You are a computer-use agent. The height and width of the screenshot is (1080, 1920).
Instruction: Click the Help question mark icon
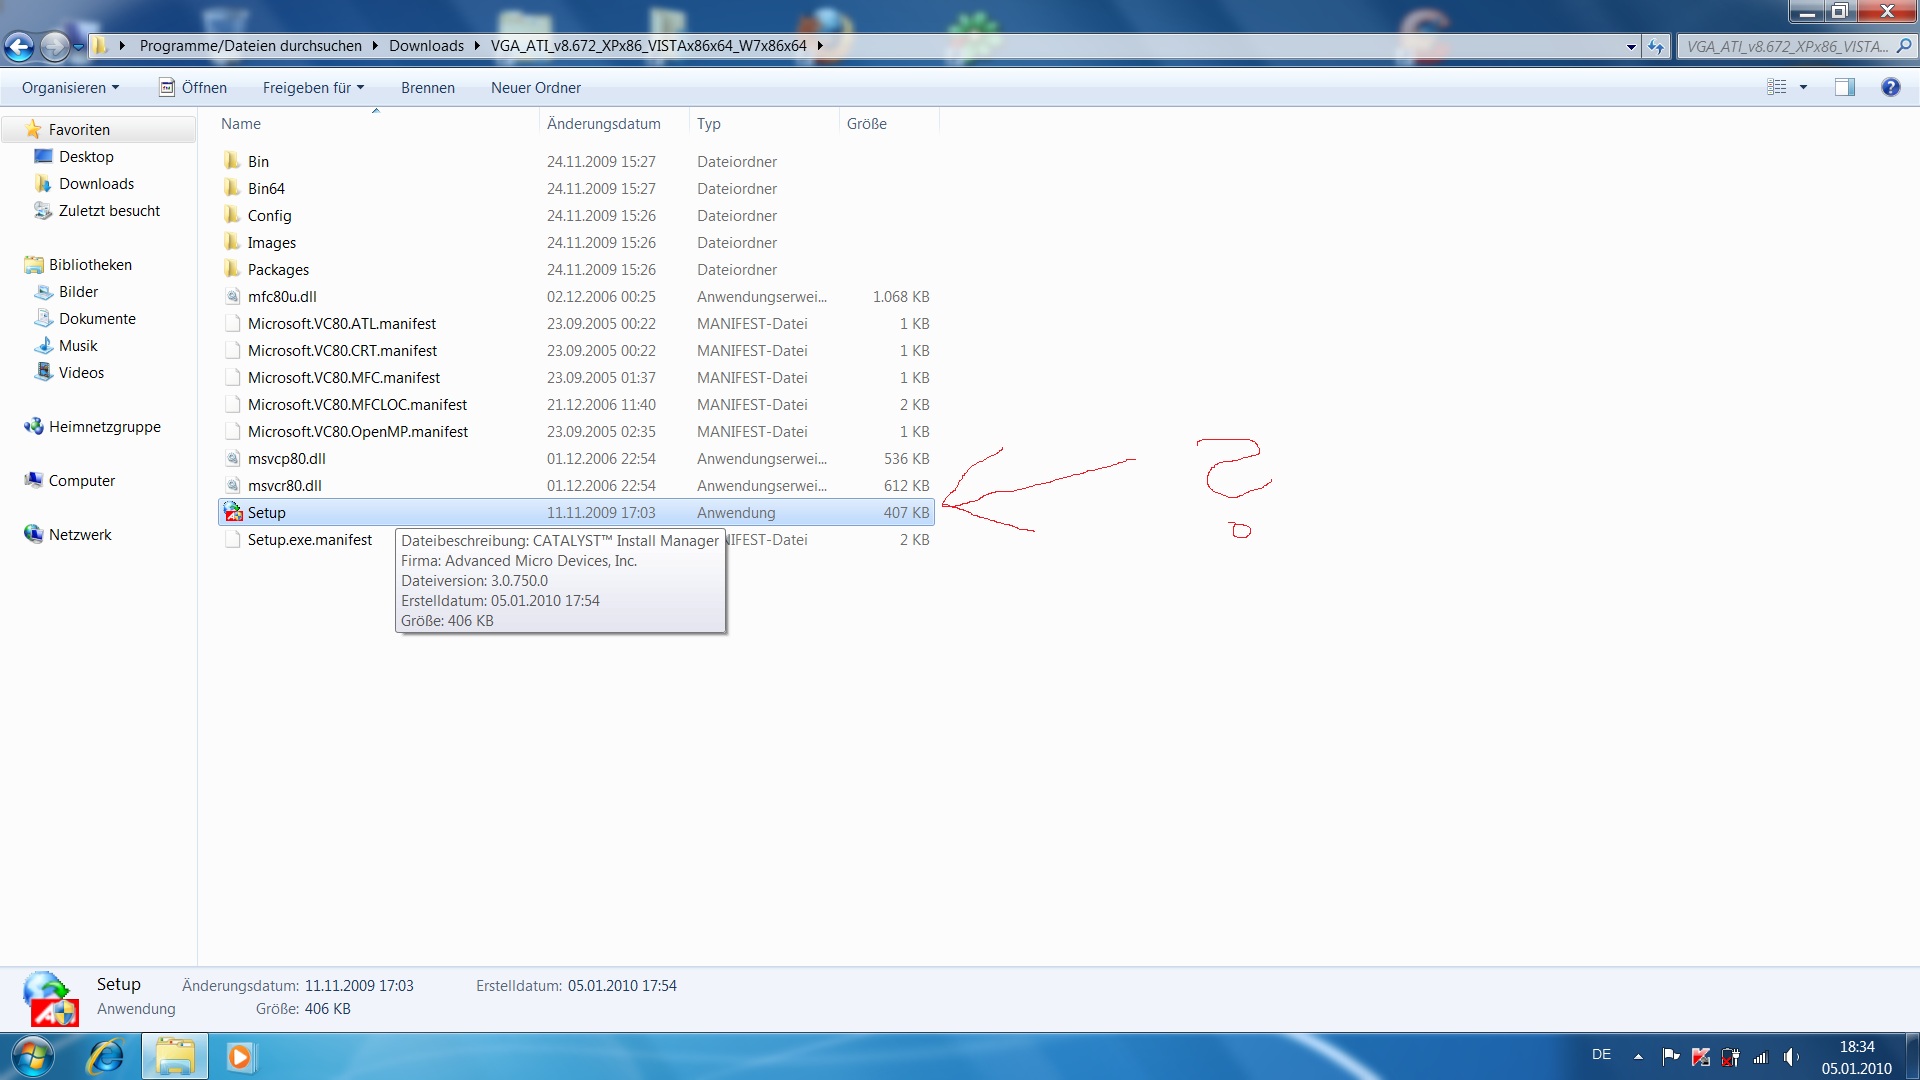(x=1890, y=88)
